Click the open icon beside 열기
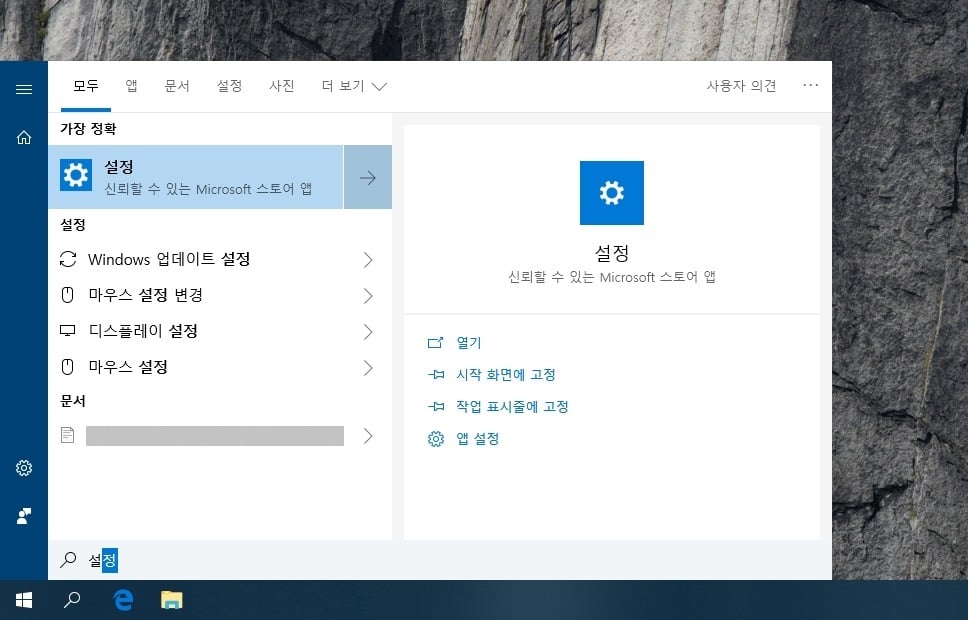The height and width of the screenshot is (620, 968). pos(436,343)
